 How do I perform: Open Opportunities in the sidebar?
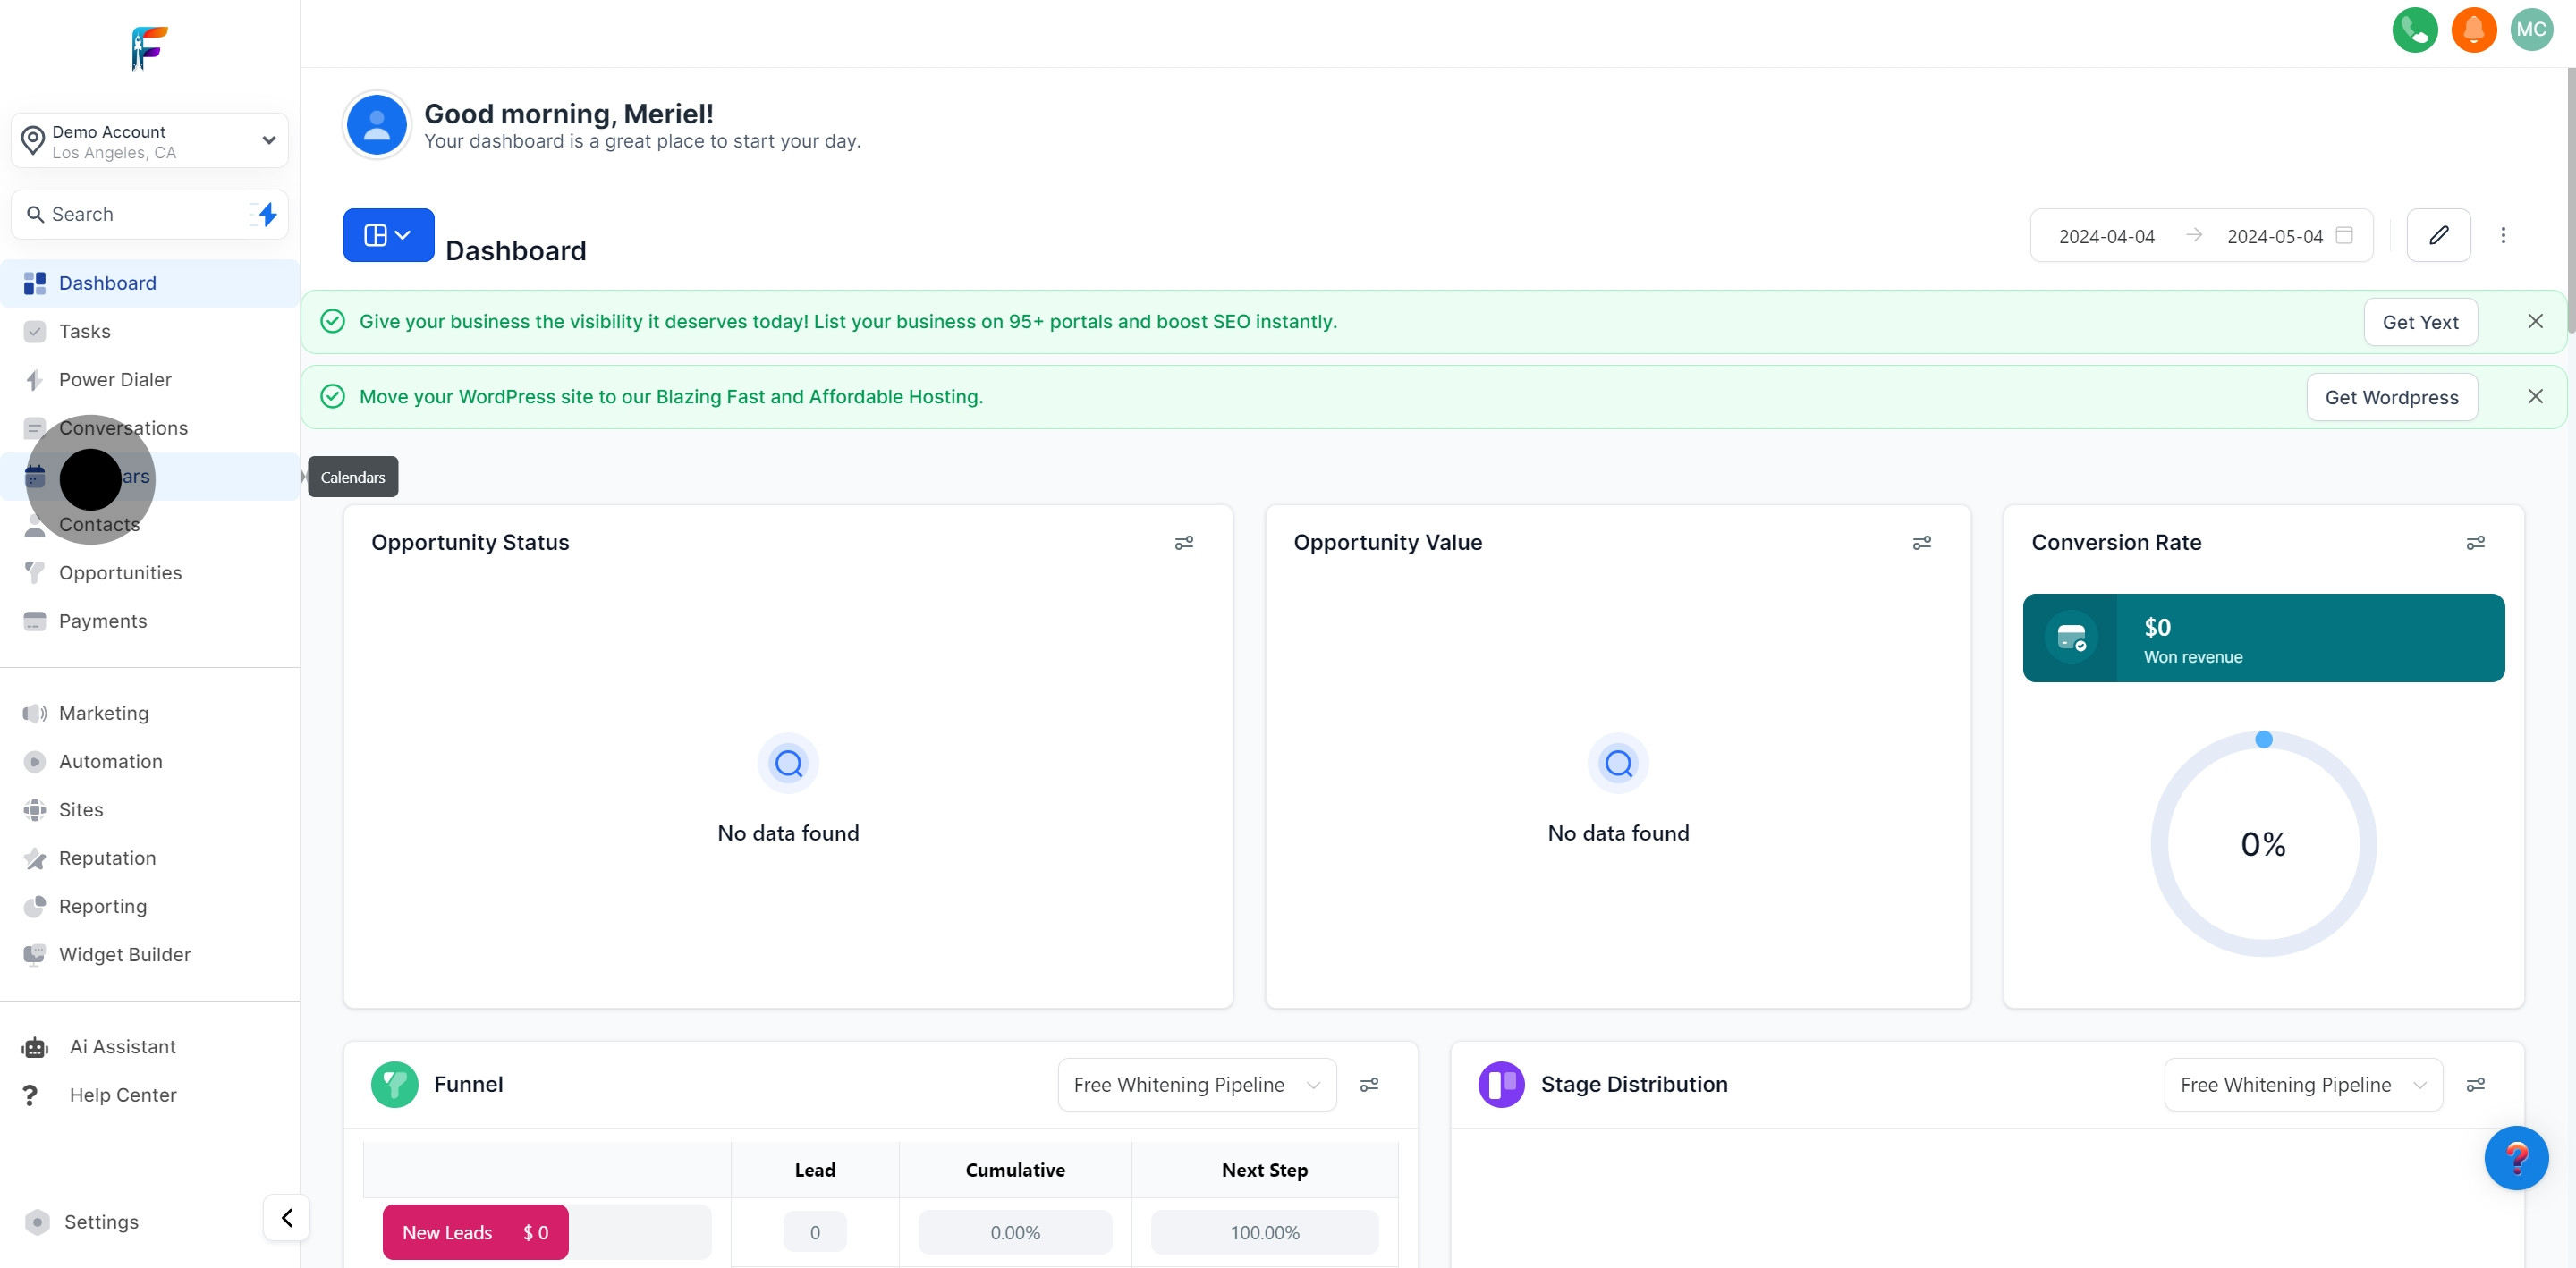[x=120, y=573]
